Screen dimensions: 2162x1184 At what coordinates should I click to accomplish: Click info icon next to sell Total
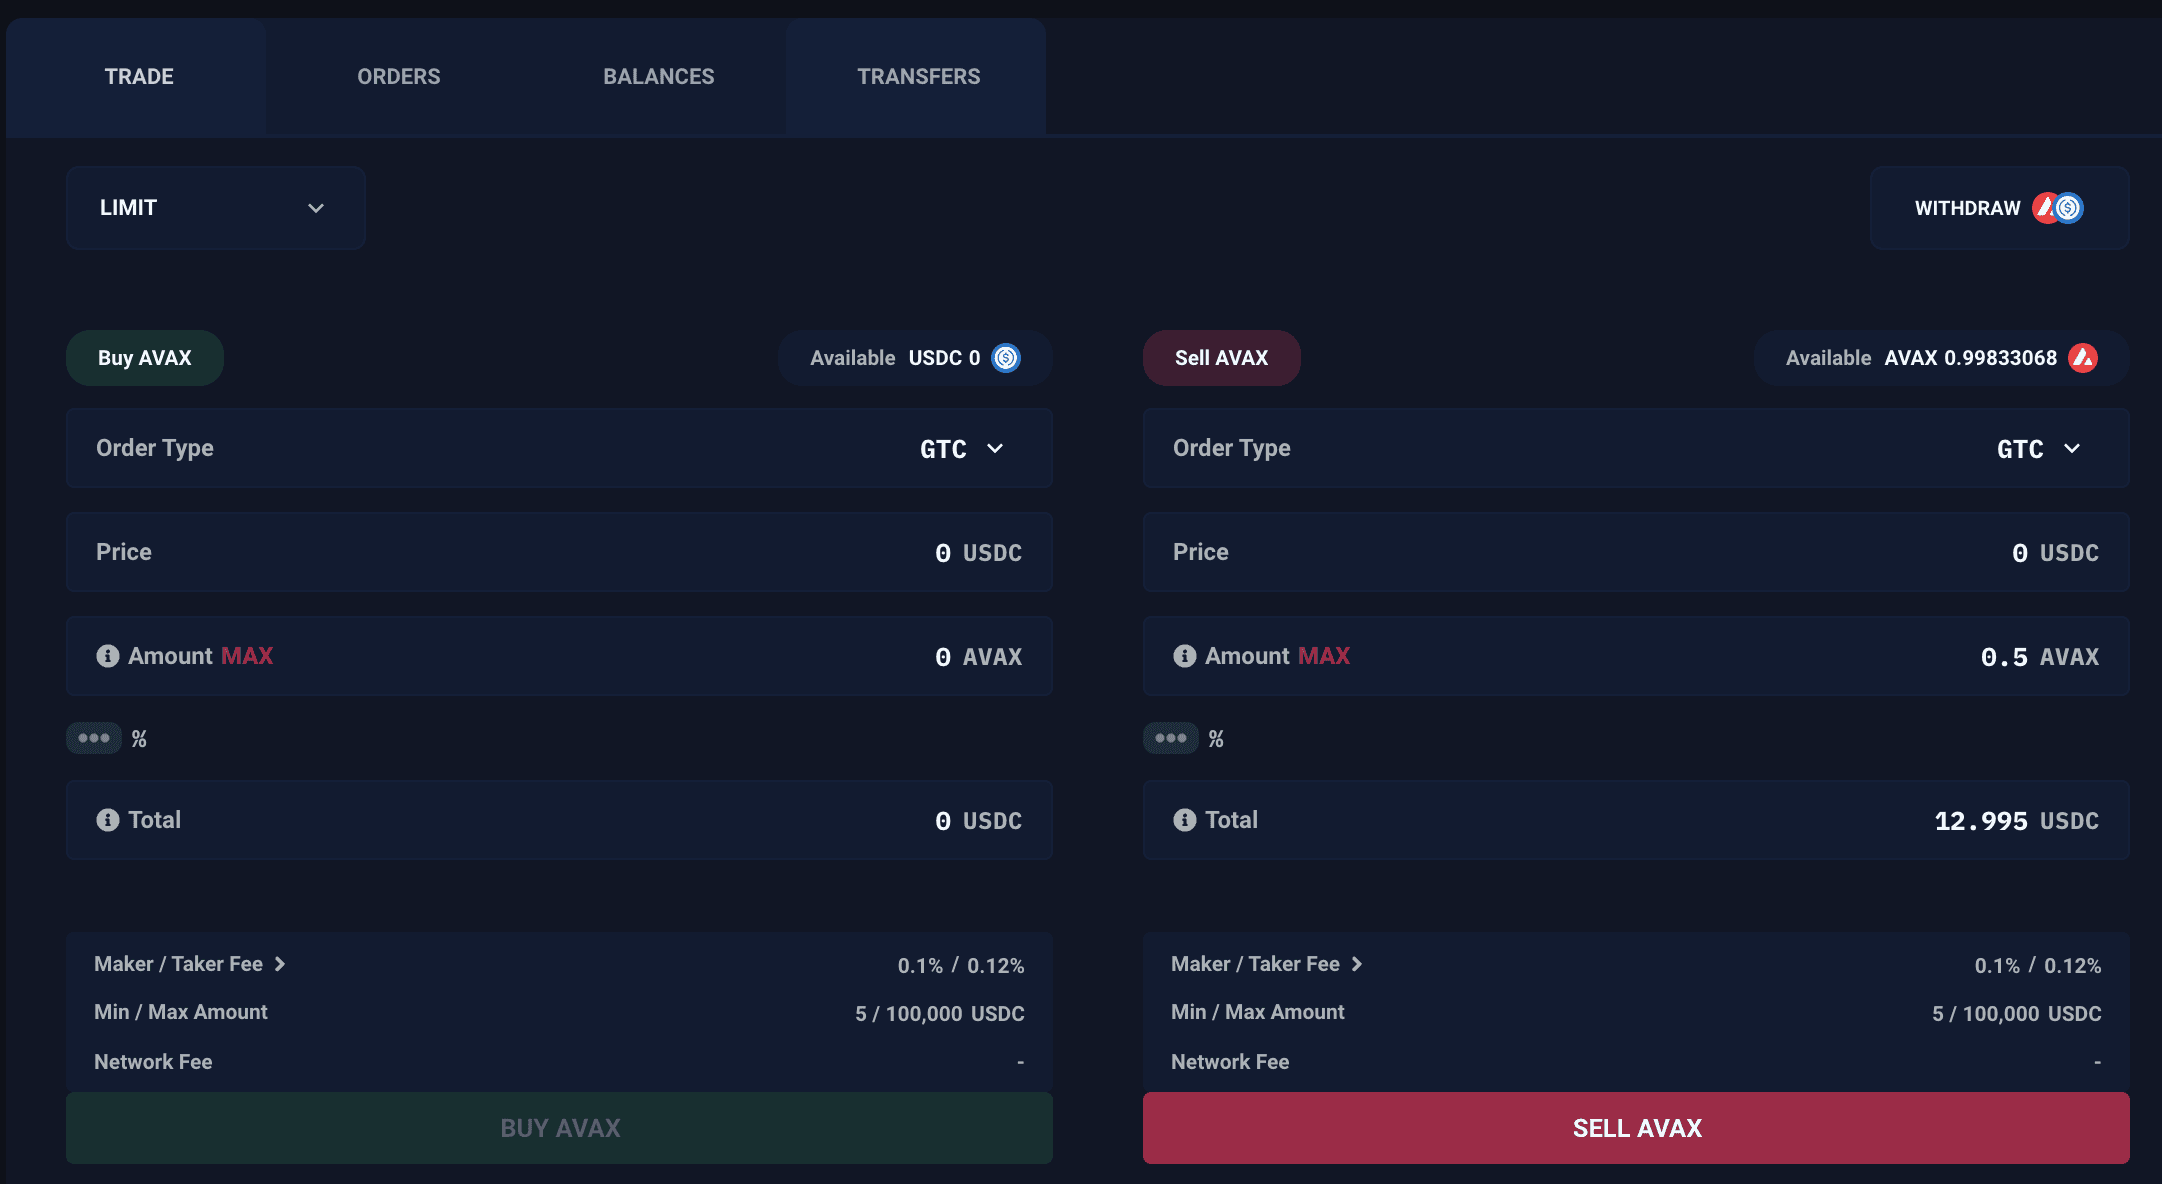coord(1184,820)
